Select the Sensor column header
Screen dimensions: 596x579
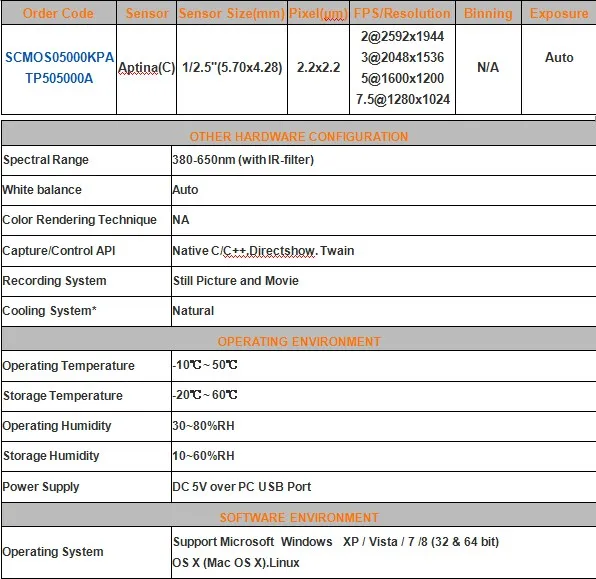tap(147, 13)
